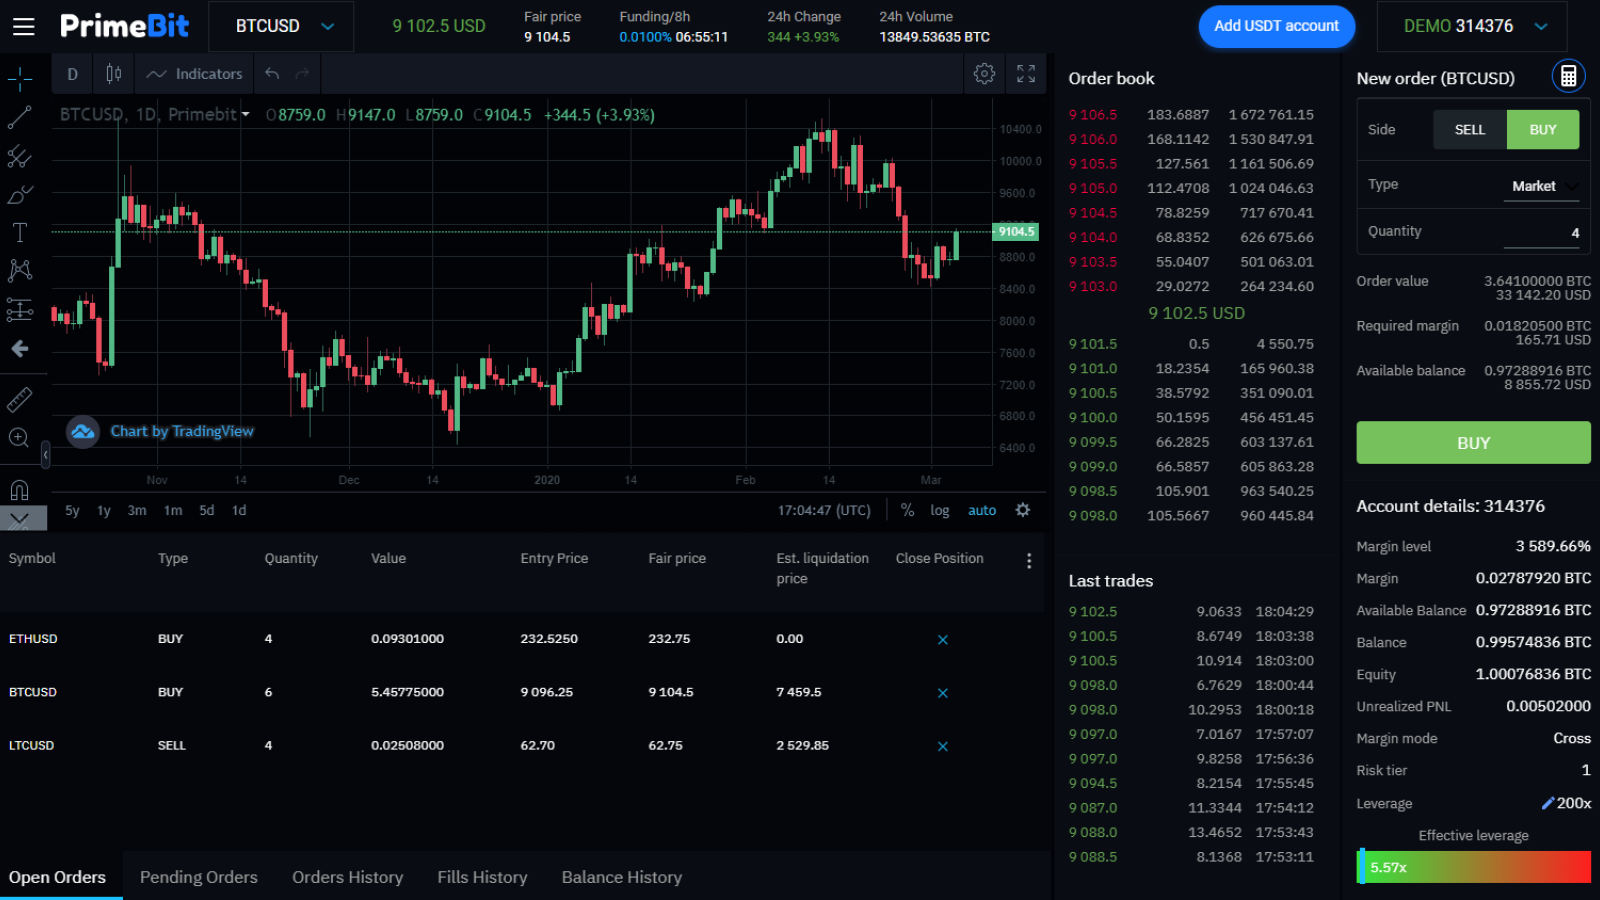Edit the leverage pencil icon
This screenshot has width=1600, height=900.
point(1548,803)
